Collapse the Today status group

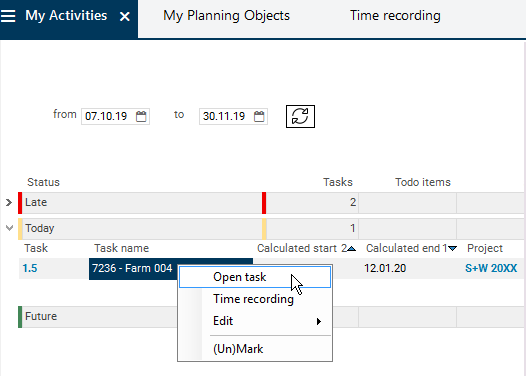[9, 228]
